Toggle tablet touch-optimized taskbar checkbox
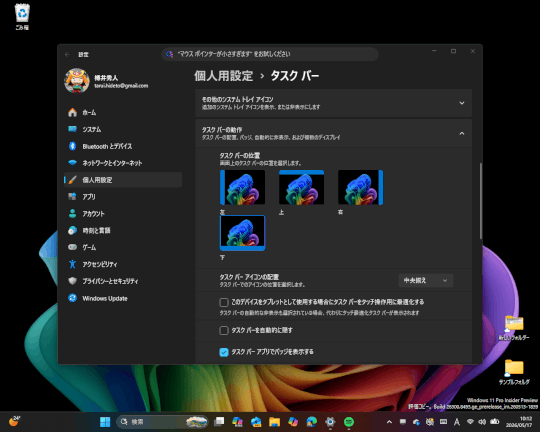Image resolution: width=540 pixels, height=432 pixels. point(224,302)
